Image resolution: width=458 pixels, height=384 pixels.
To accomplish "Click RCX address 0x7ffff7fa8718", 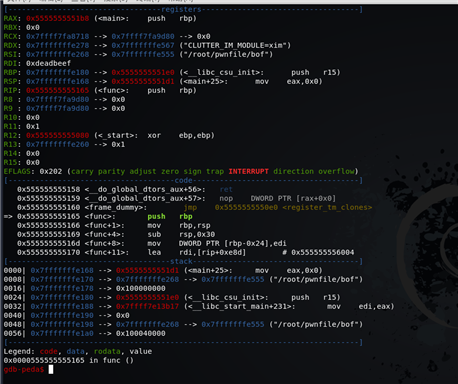I will tap(58, 36).
